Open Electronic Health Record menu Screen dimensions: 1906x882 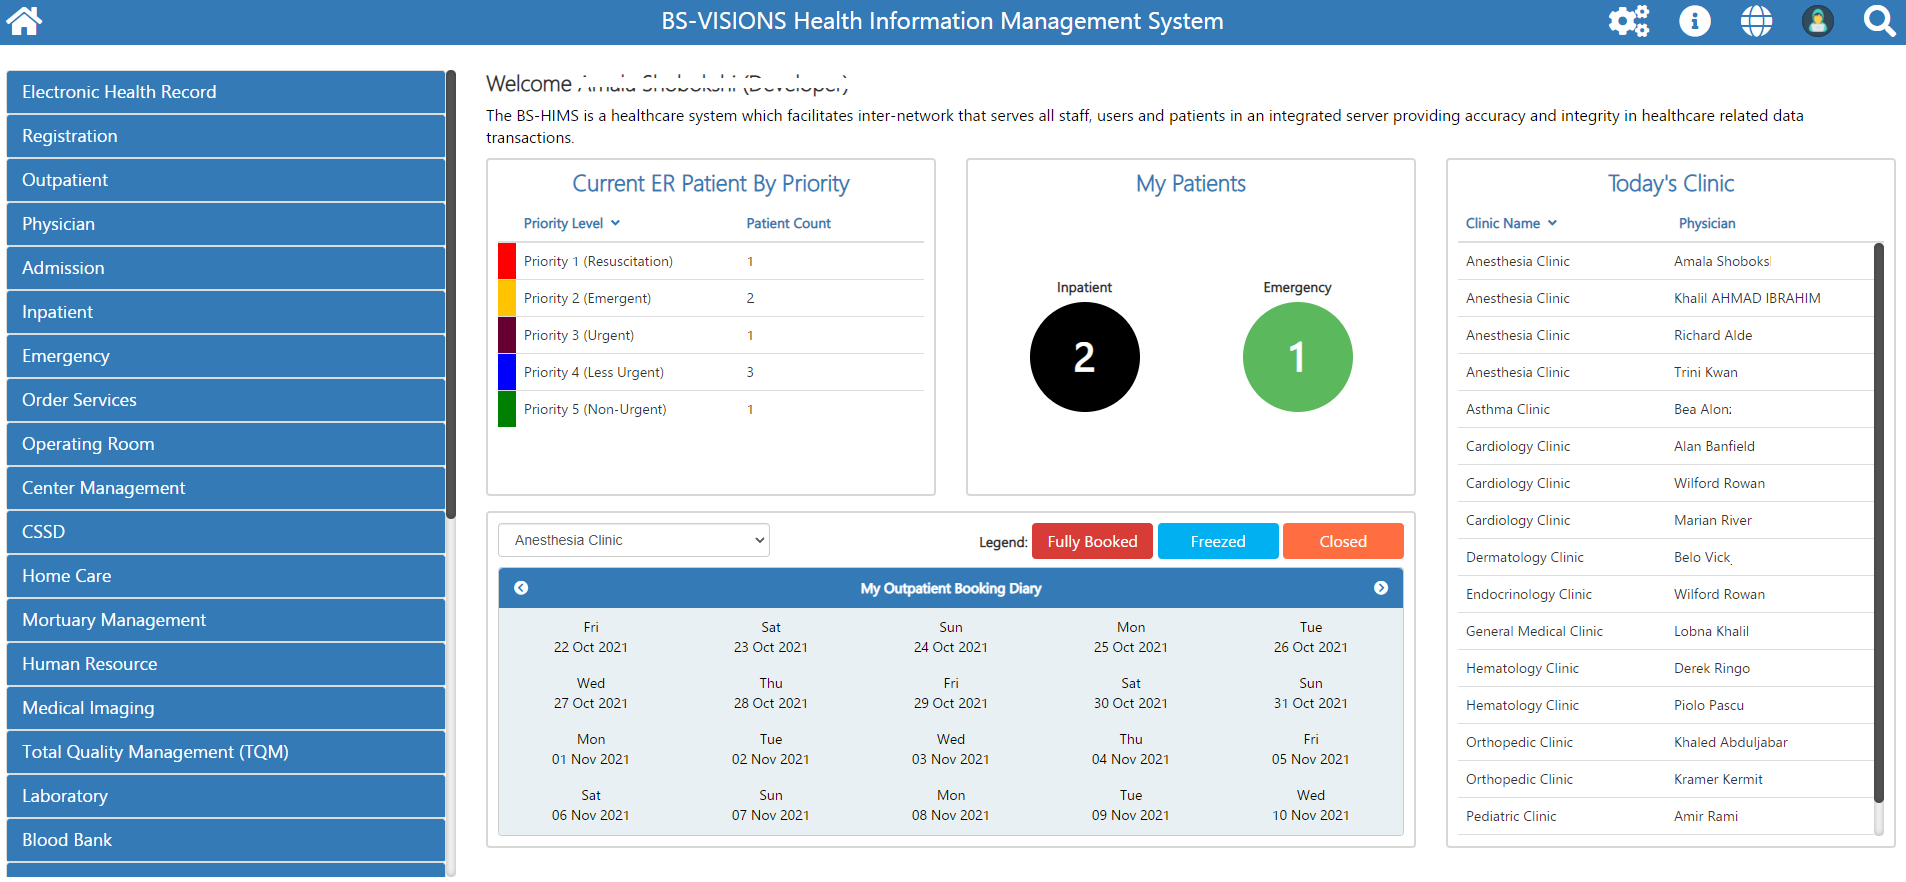(x=226, y=92)
